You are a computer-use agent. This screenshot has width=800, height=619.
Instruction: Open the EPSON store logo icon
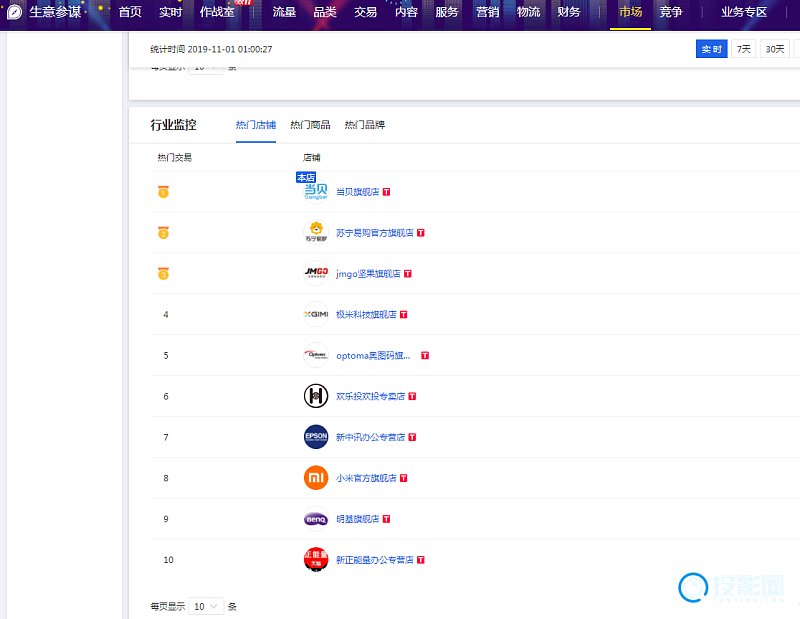(316, 437)
